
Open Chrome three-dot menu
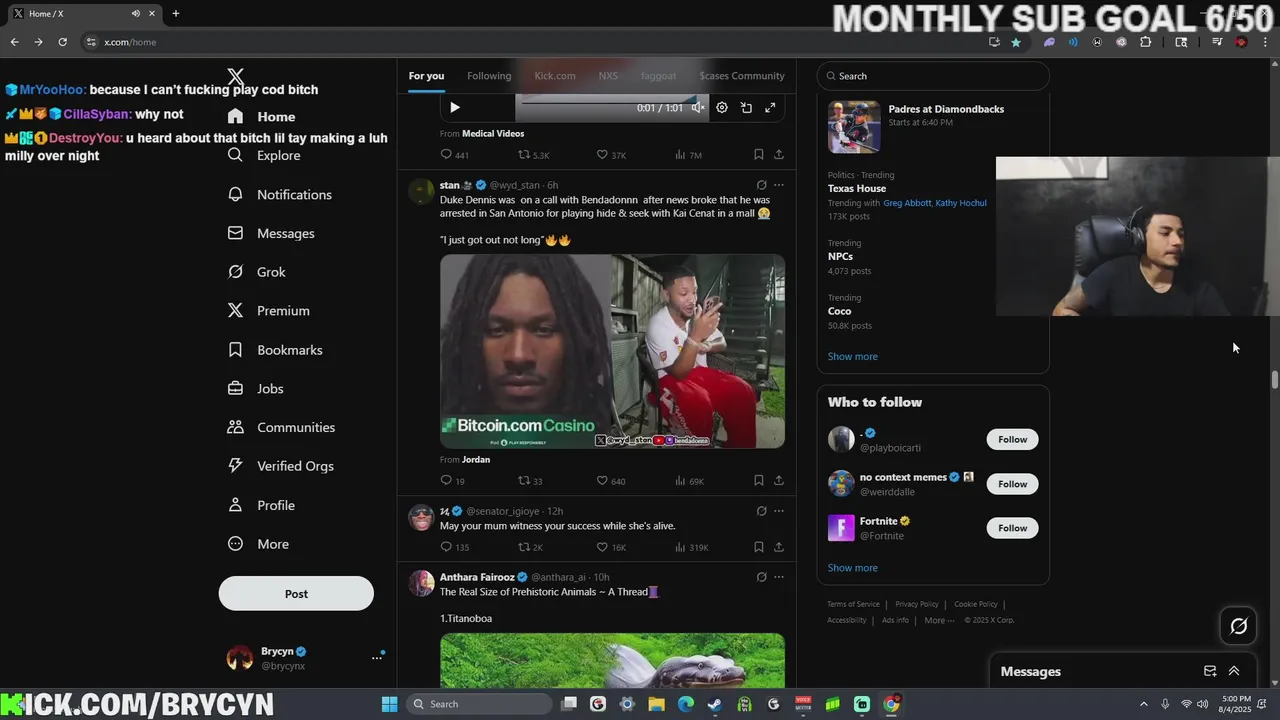pyautogui.click(x=1266, y=42)
